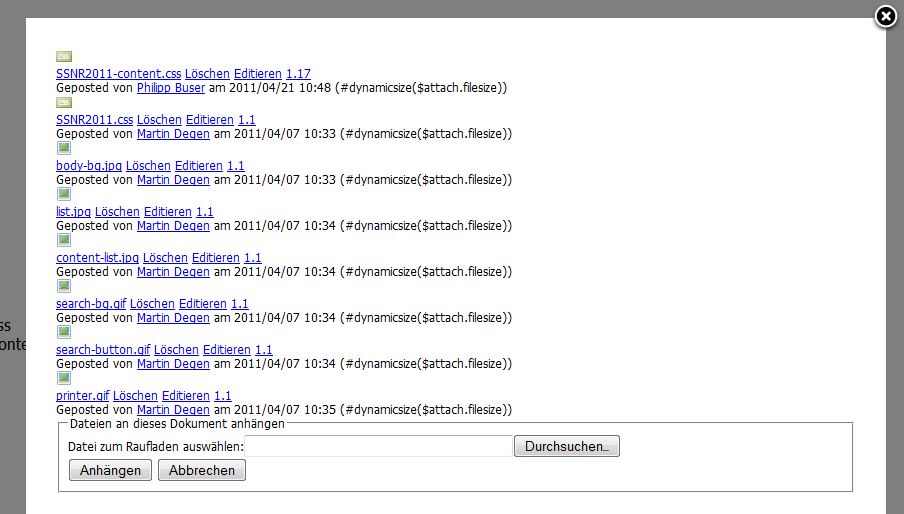Edit search-button.gif via its Editieren link
Screen dimensions: 904x514
coord(226,350)
